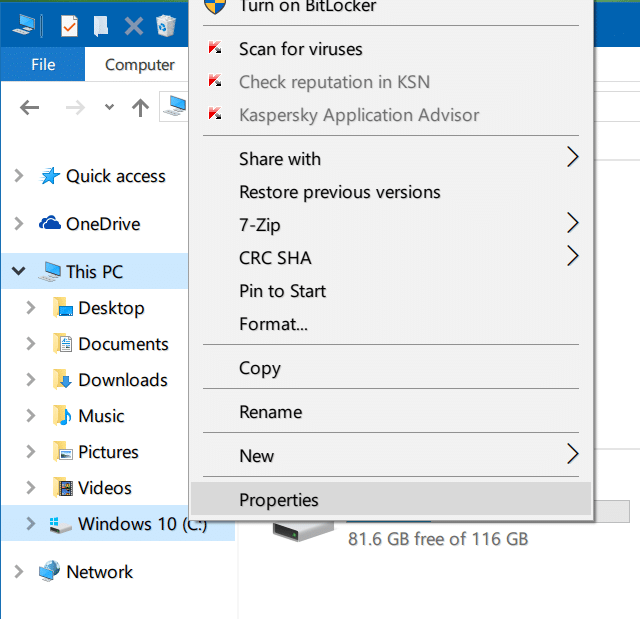Viewport: 640px width, 619px height.
Task: Click the Desktop folder icon
Action: (62, 308)
